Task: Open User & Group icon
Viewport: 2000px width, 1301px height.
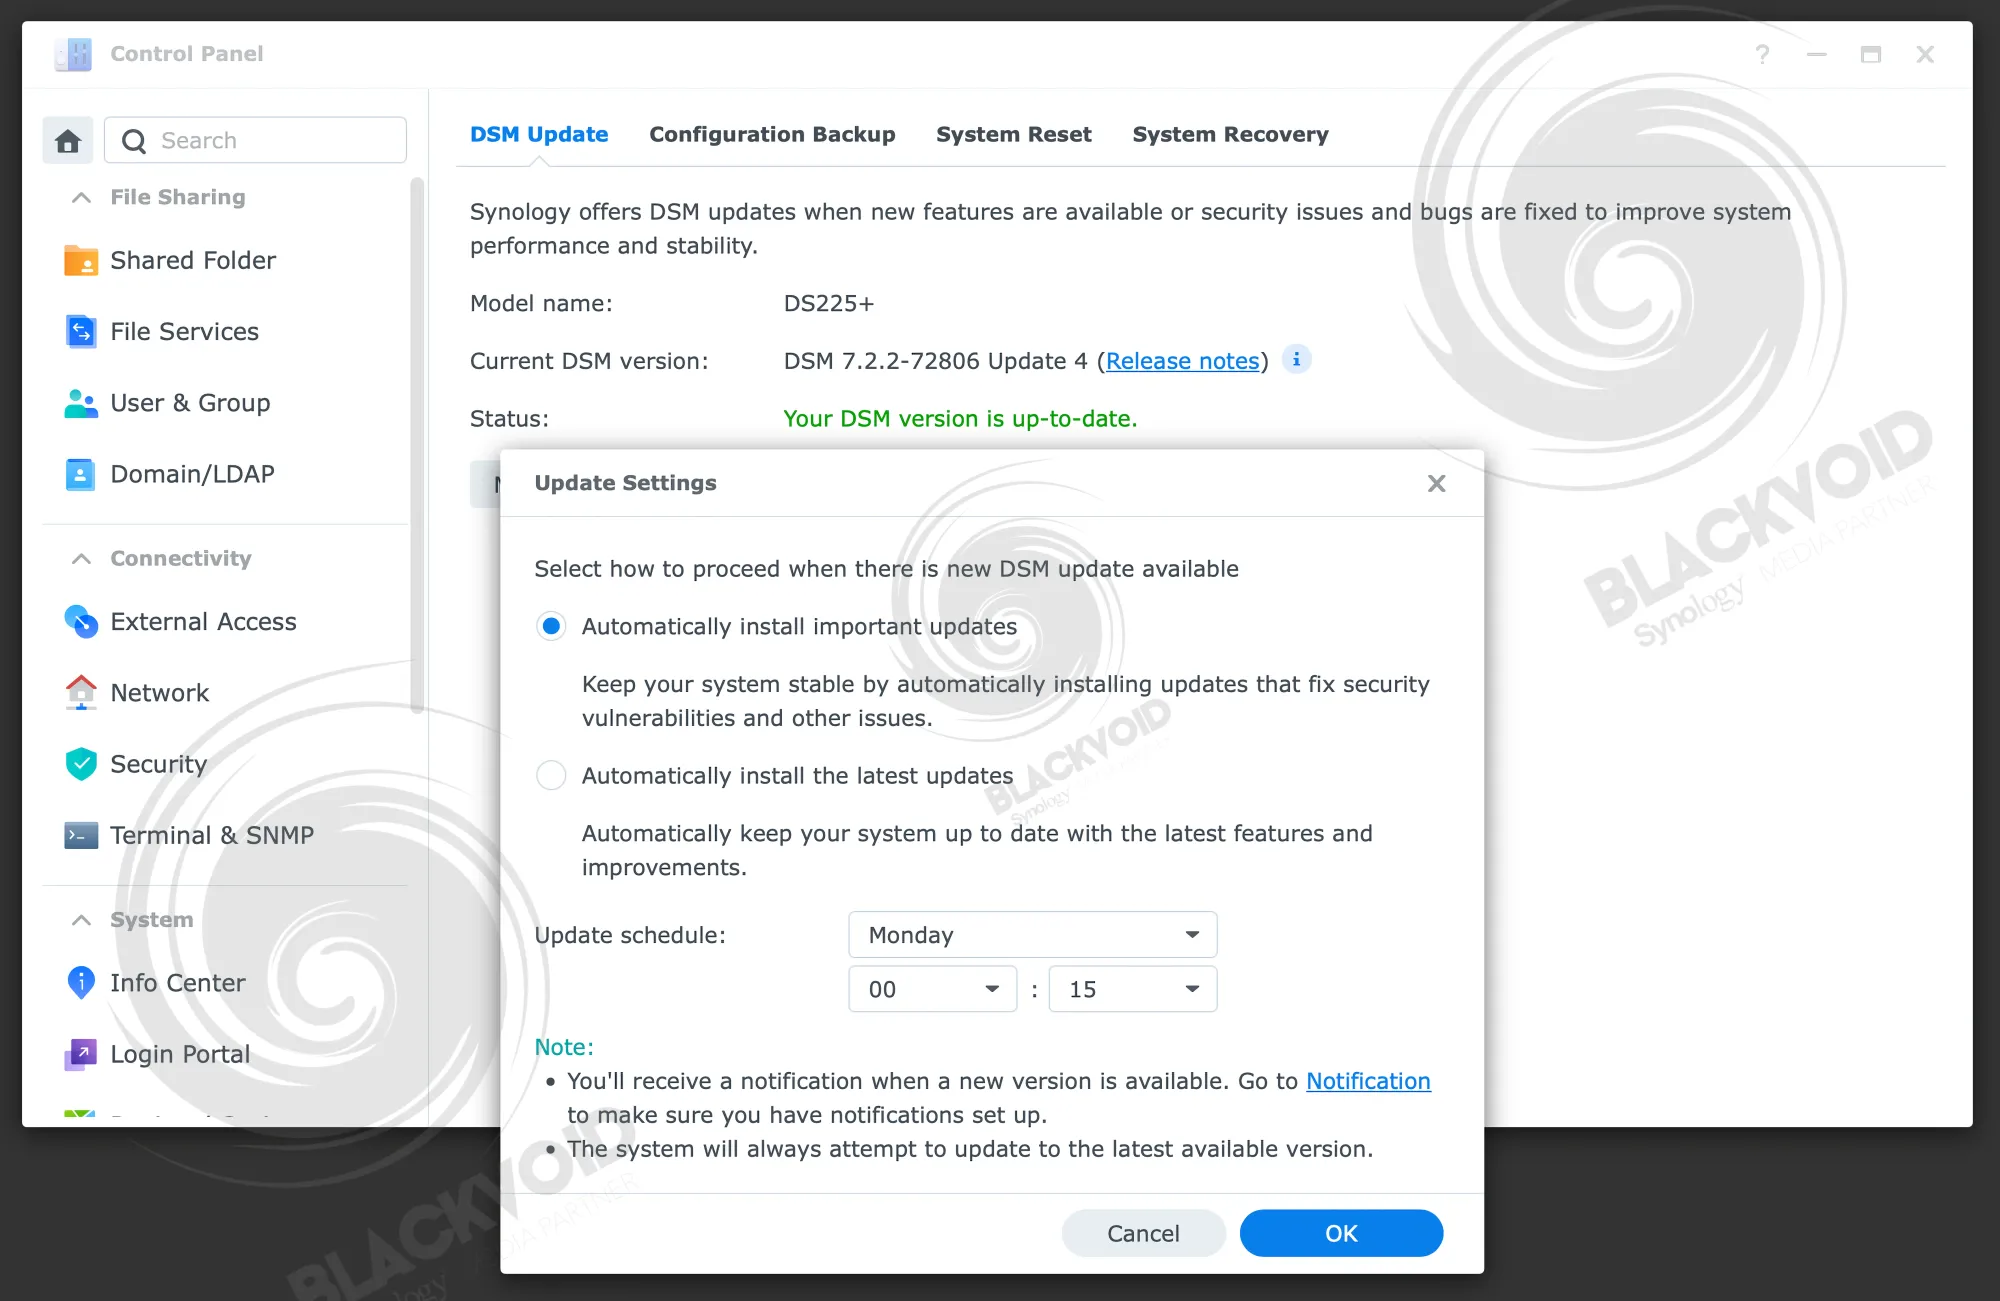Action: coord(81,403)
